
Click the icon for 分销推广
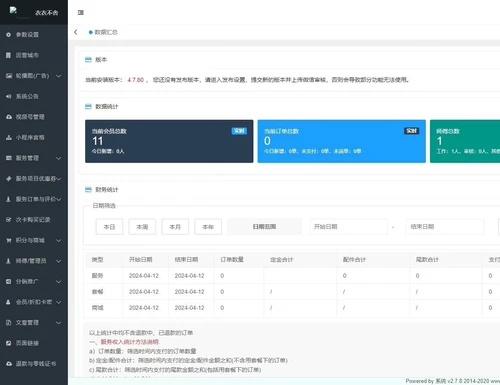9,282
